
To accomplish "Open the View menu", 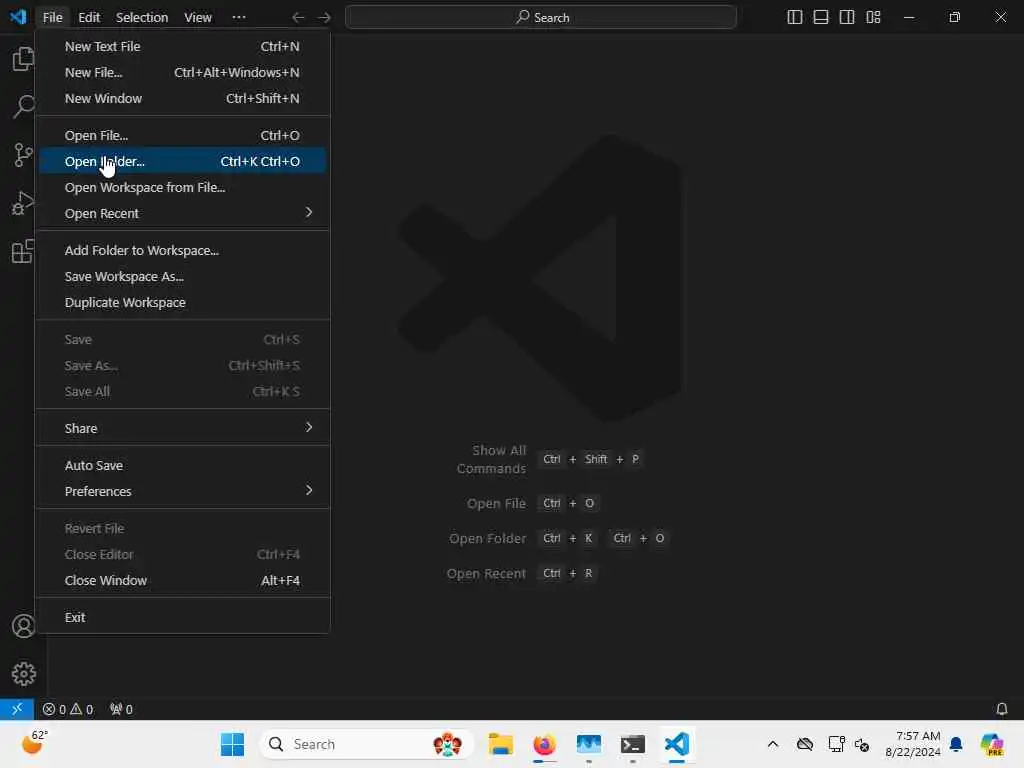I will pyautogui.click(x=197, y=17).
